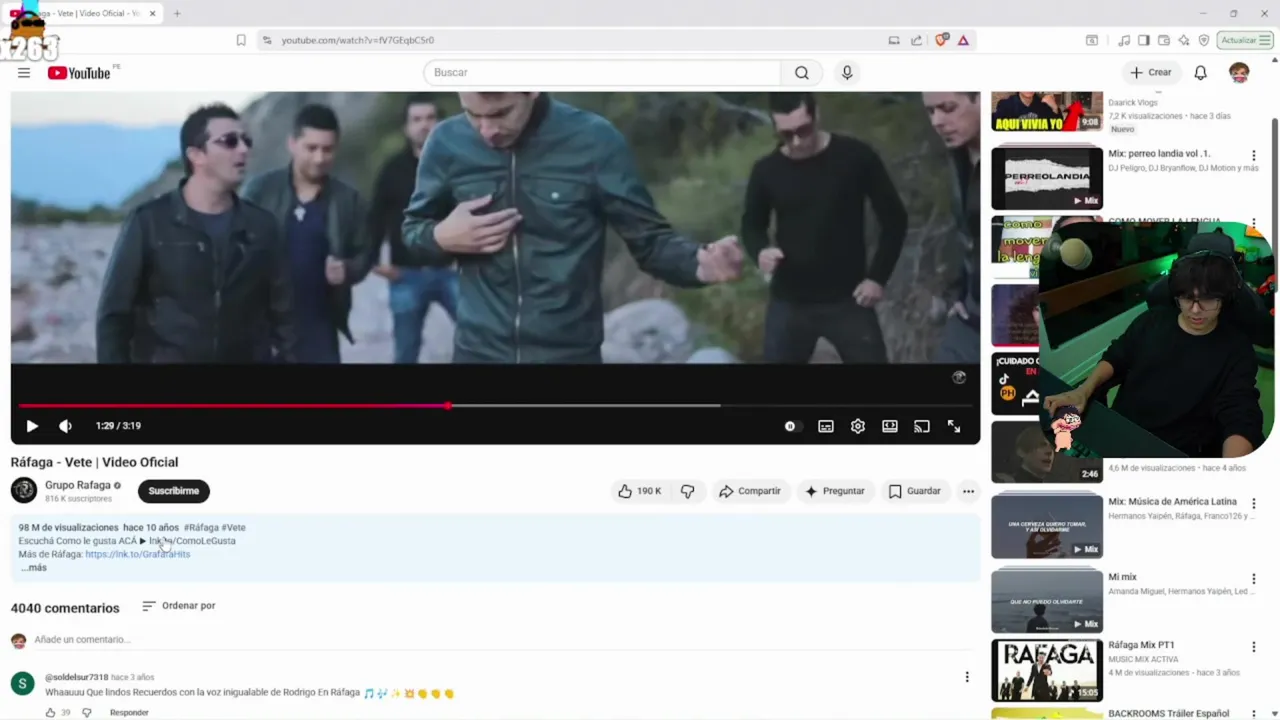The height and width of the screenshot is (720, 1280).
Task: Click the browser address bar URL
Action: [x=358, y=40]
